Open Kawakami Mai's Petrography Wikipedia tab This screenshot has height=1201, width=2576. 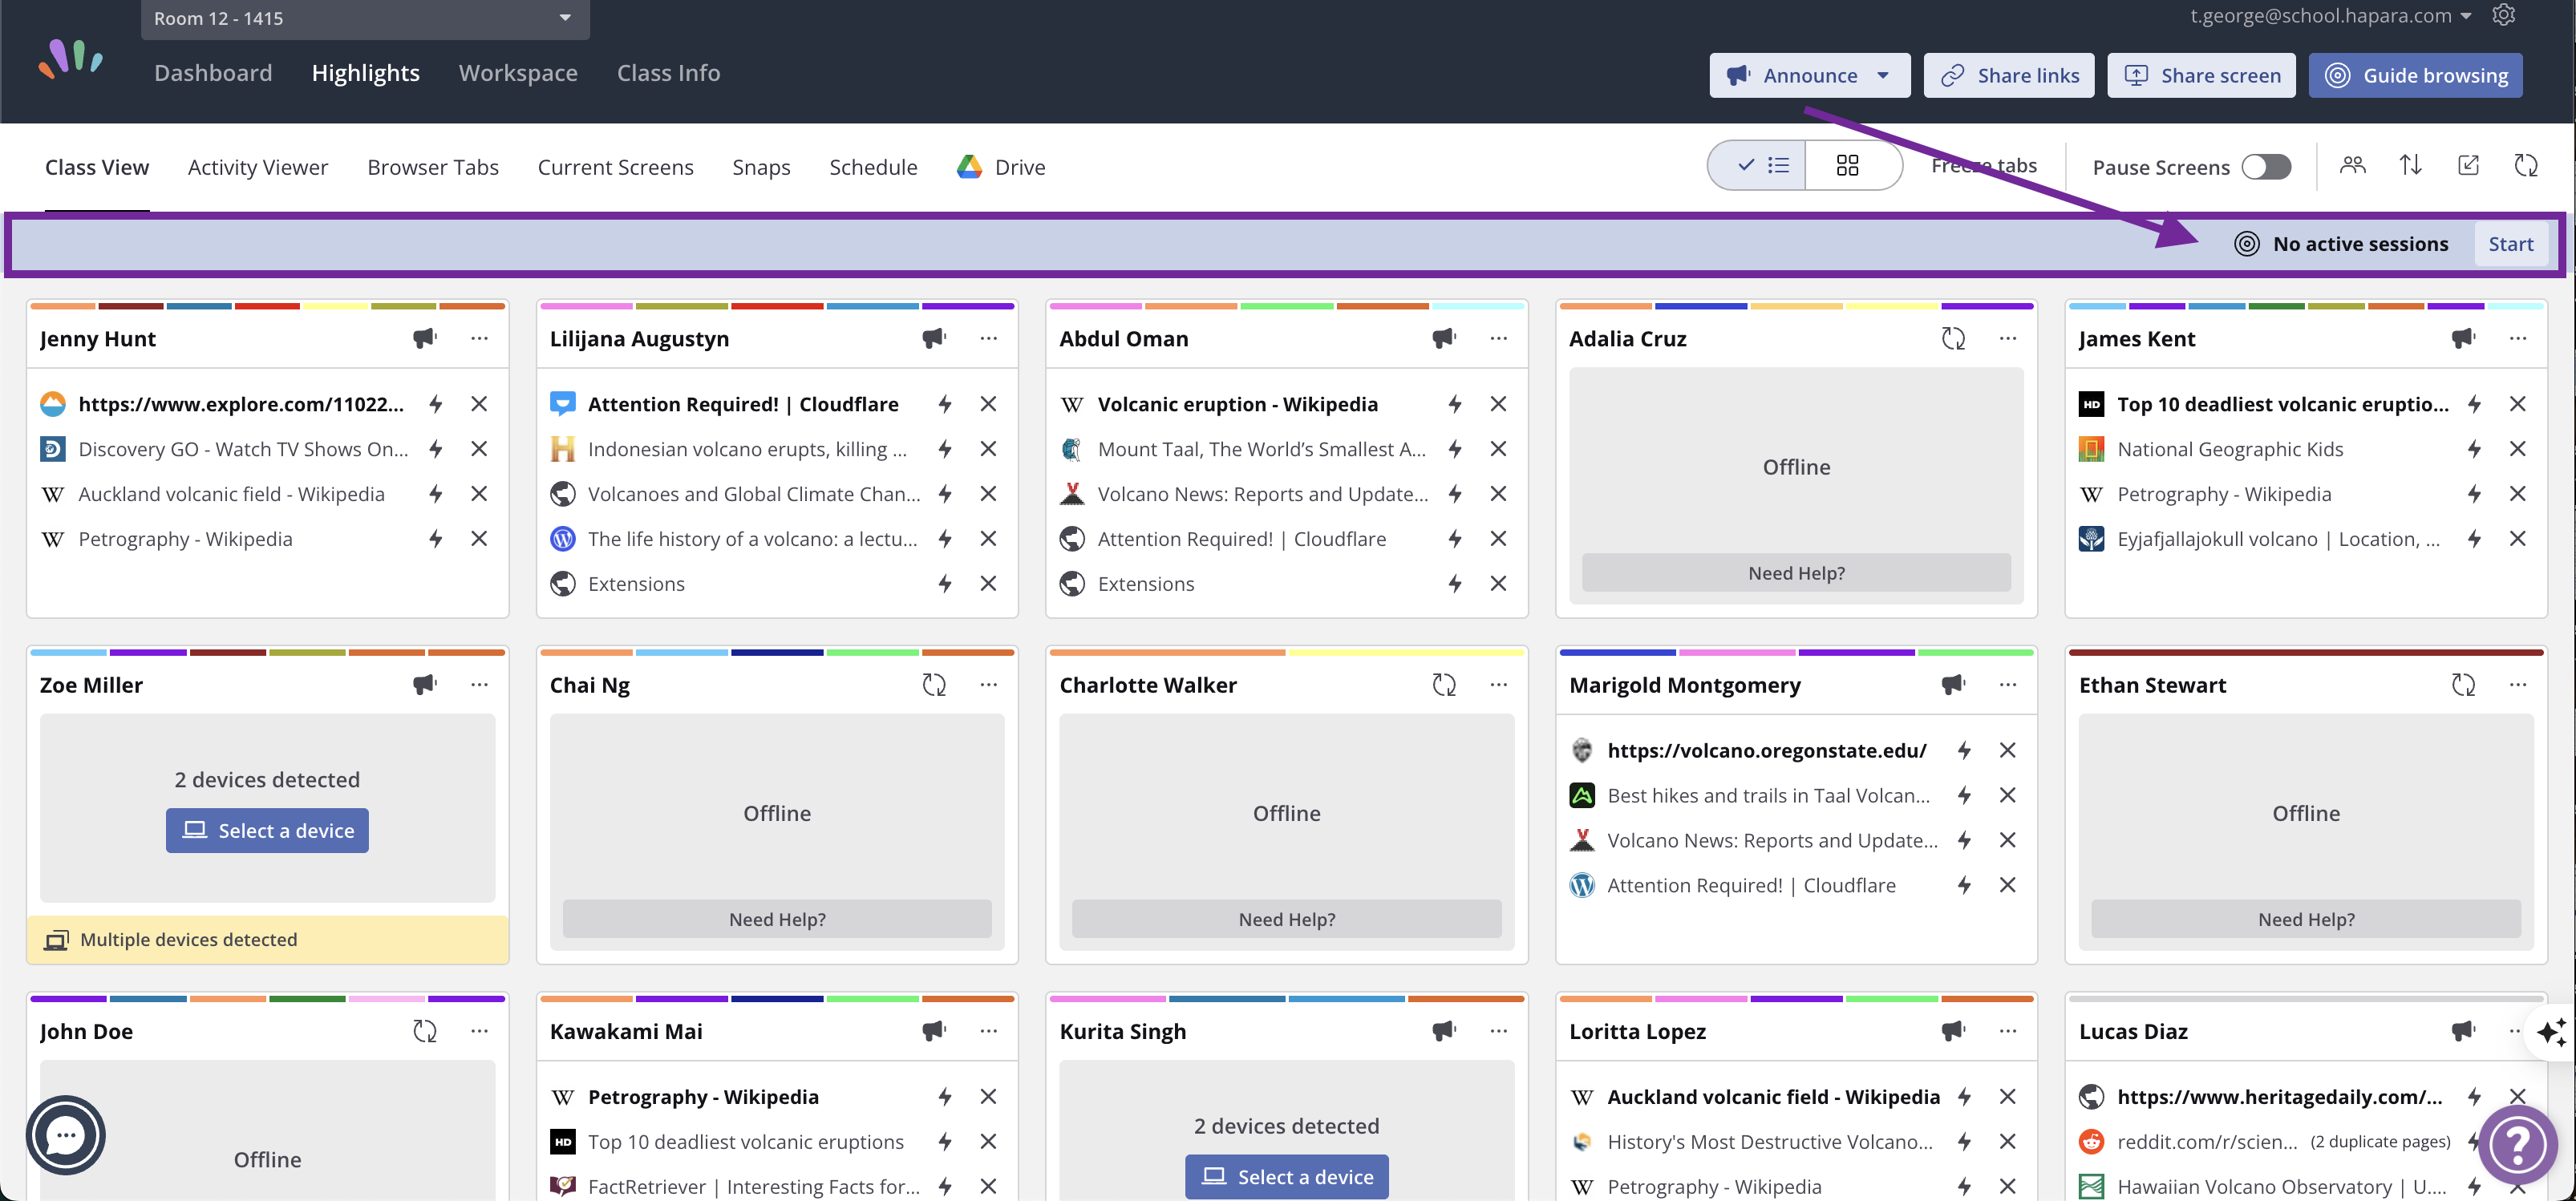[703, 1096]
